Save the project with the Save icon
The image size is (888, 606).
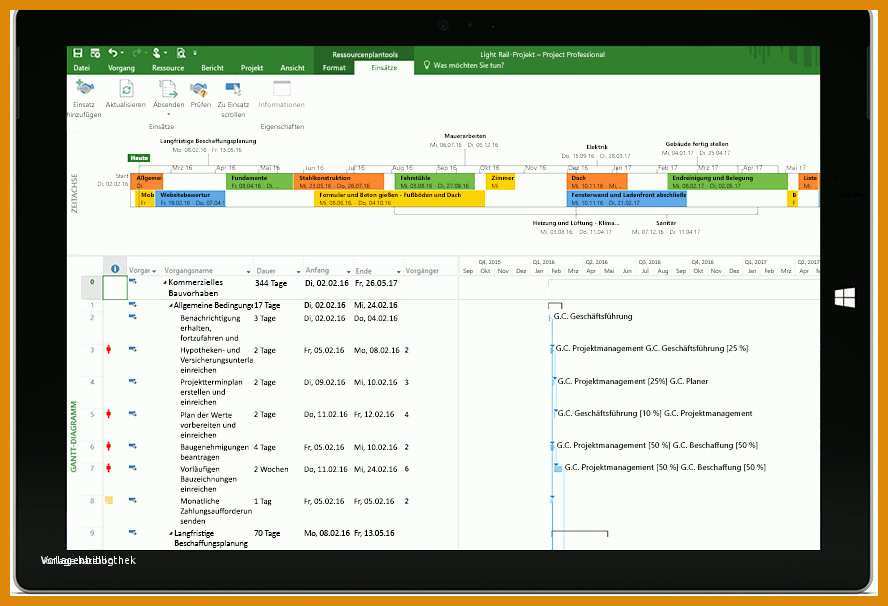(x=78, y=53)
